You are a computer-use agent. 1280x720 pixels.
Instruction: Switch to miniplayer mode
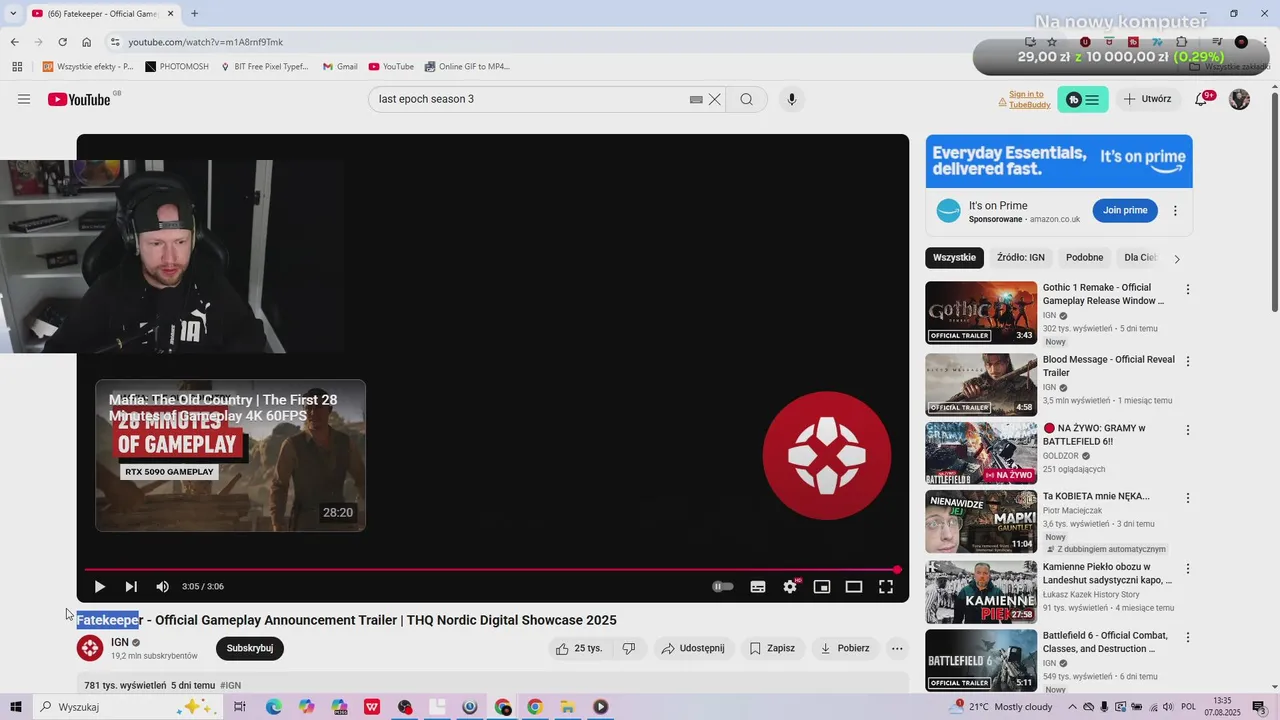click(822, 587)
